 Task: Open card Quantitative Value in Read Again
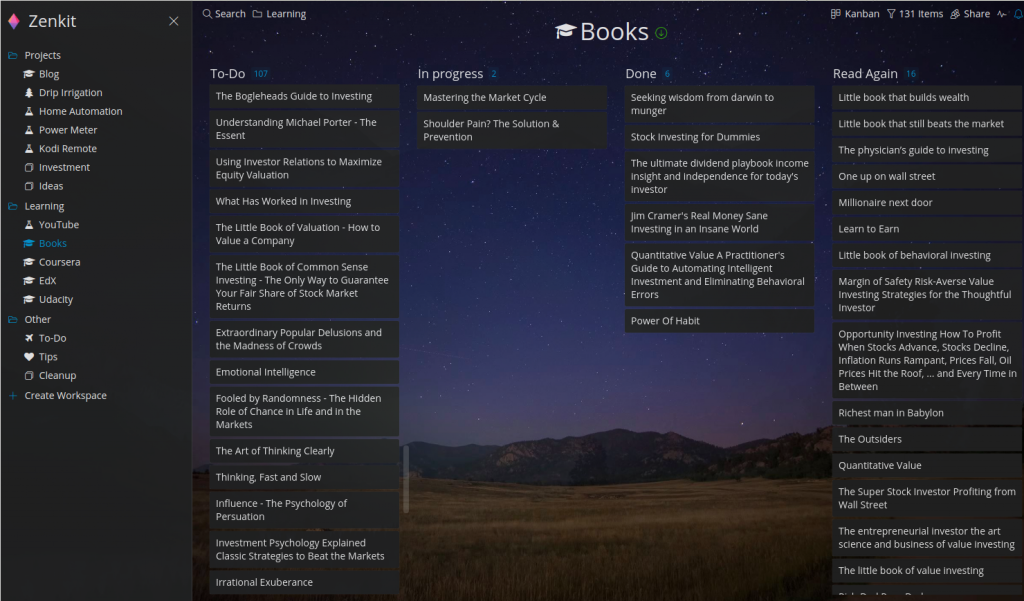click(927, 466)
